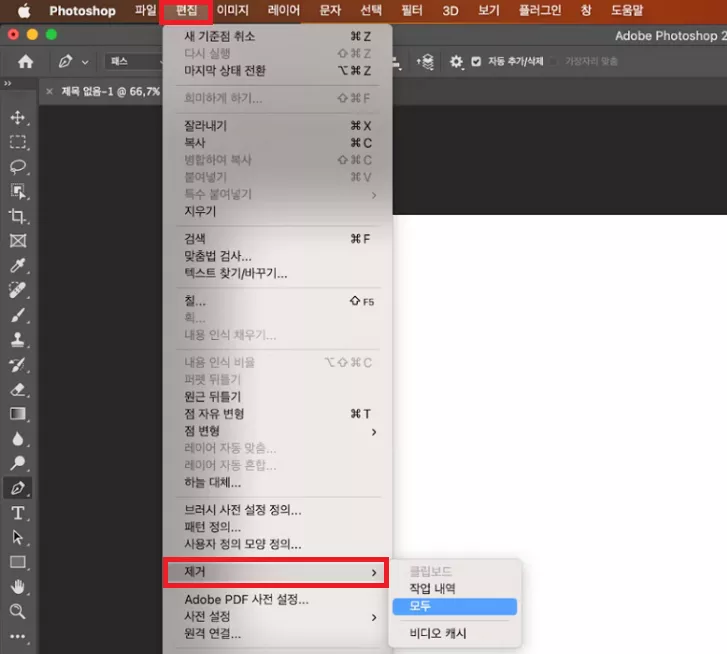The height and width of the screenshot is (654, 727).
Task: Choose 원근 뒤틀기 menu item
Action: coord(278,397)
